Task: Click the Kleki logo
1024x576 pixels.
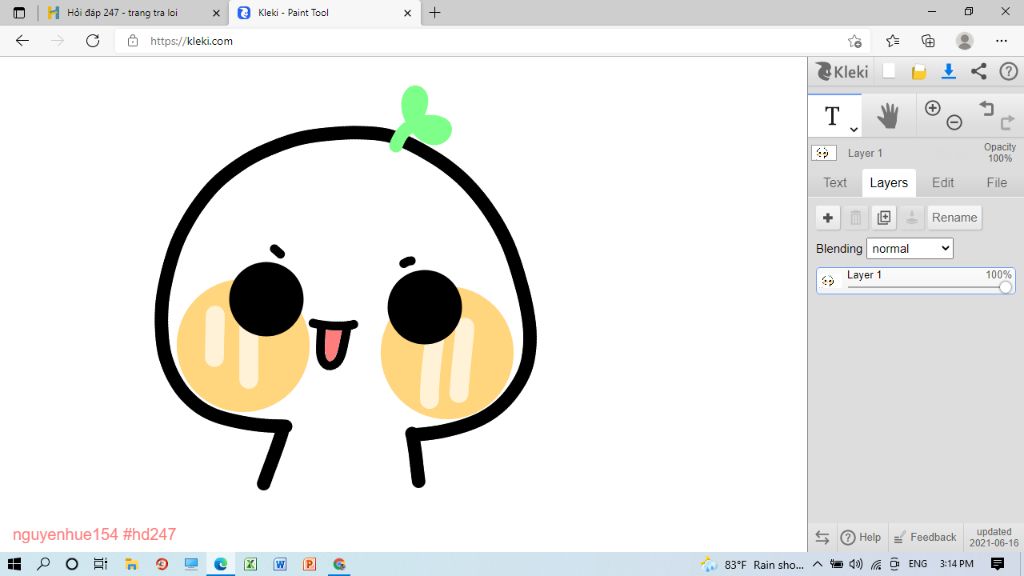Action: (x=842, y=71)
